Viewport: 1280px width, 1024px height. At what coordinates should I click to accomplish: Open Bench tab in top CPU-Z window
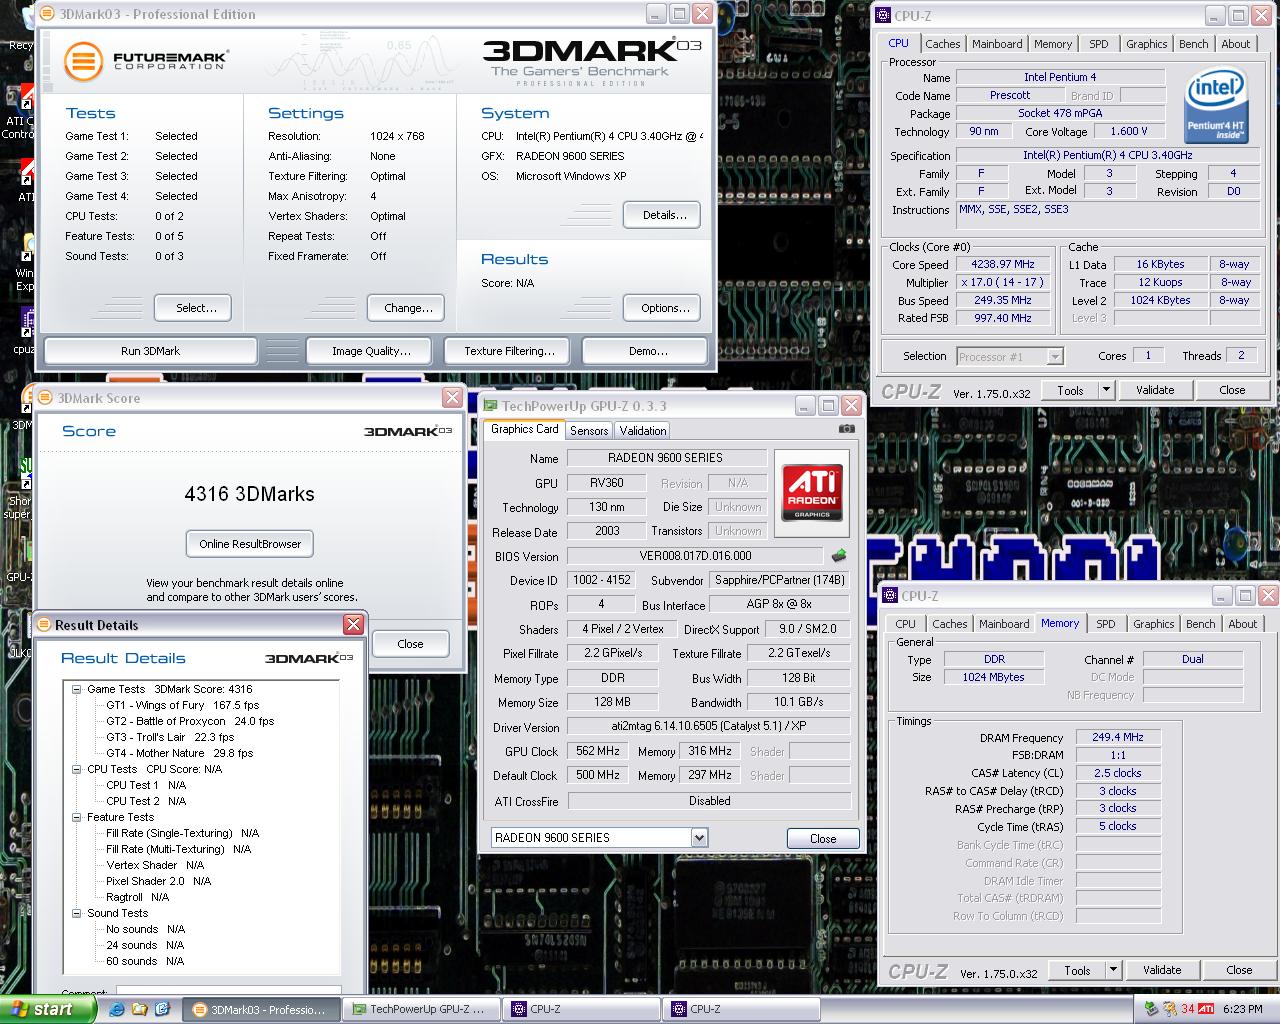point(1193,44)
